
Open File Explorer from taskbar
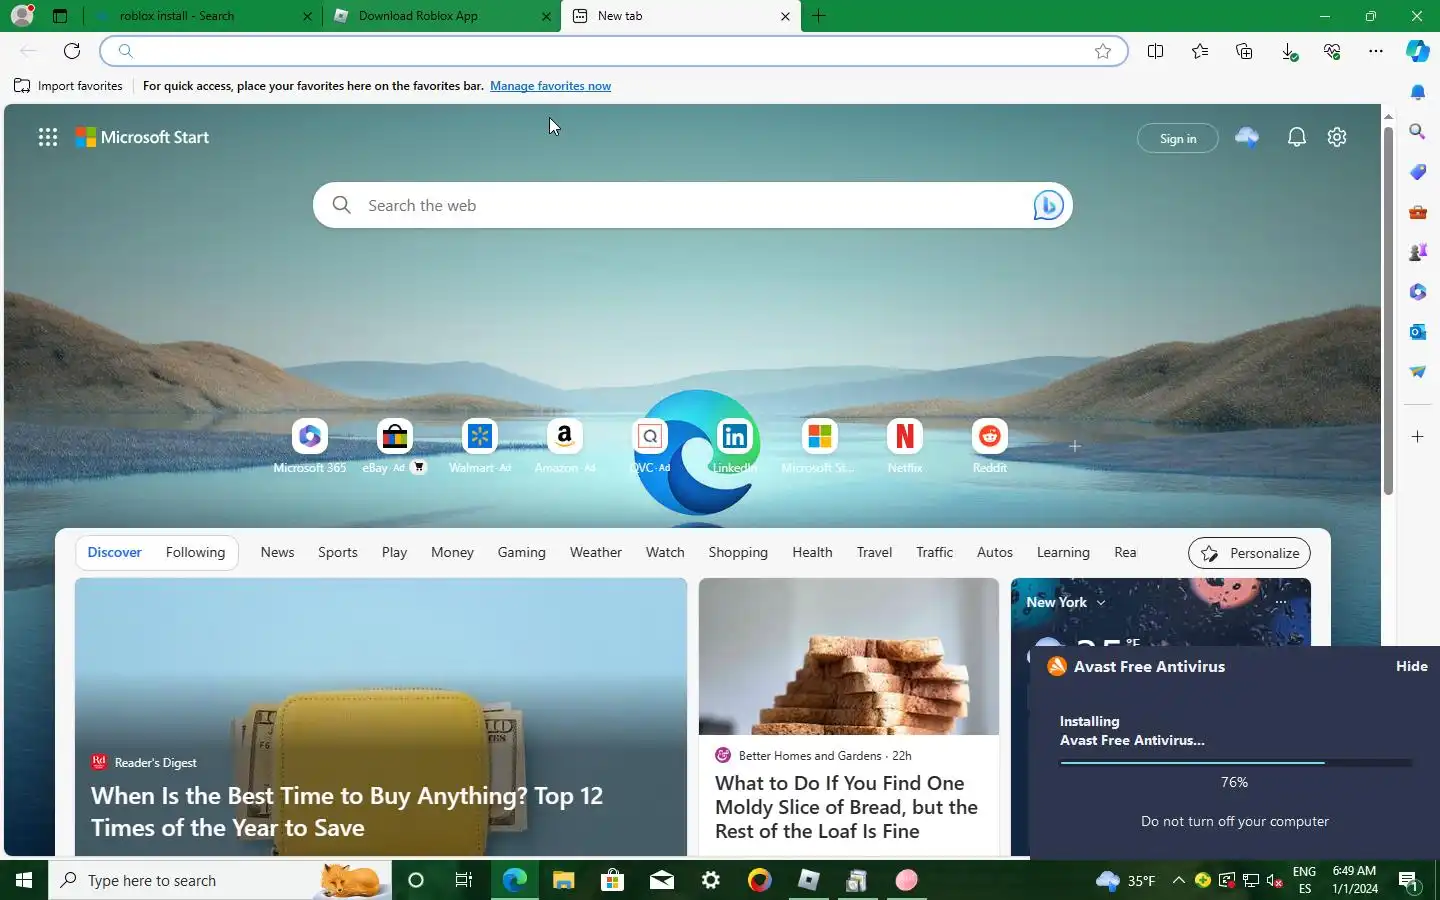point(563,880)
